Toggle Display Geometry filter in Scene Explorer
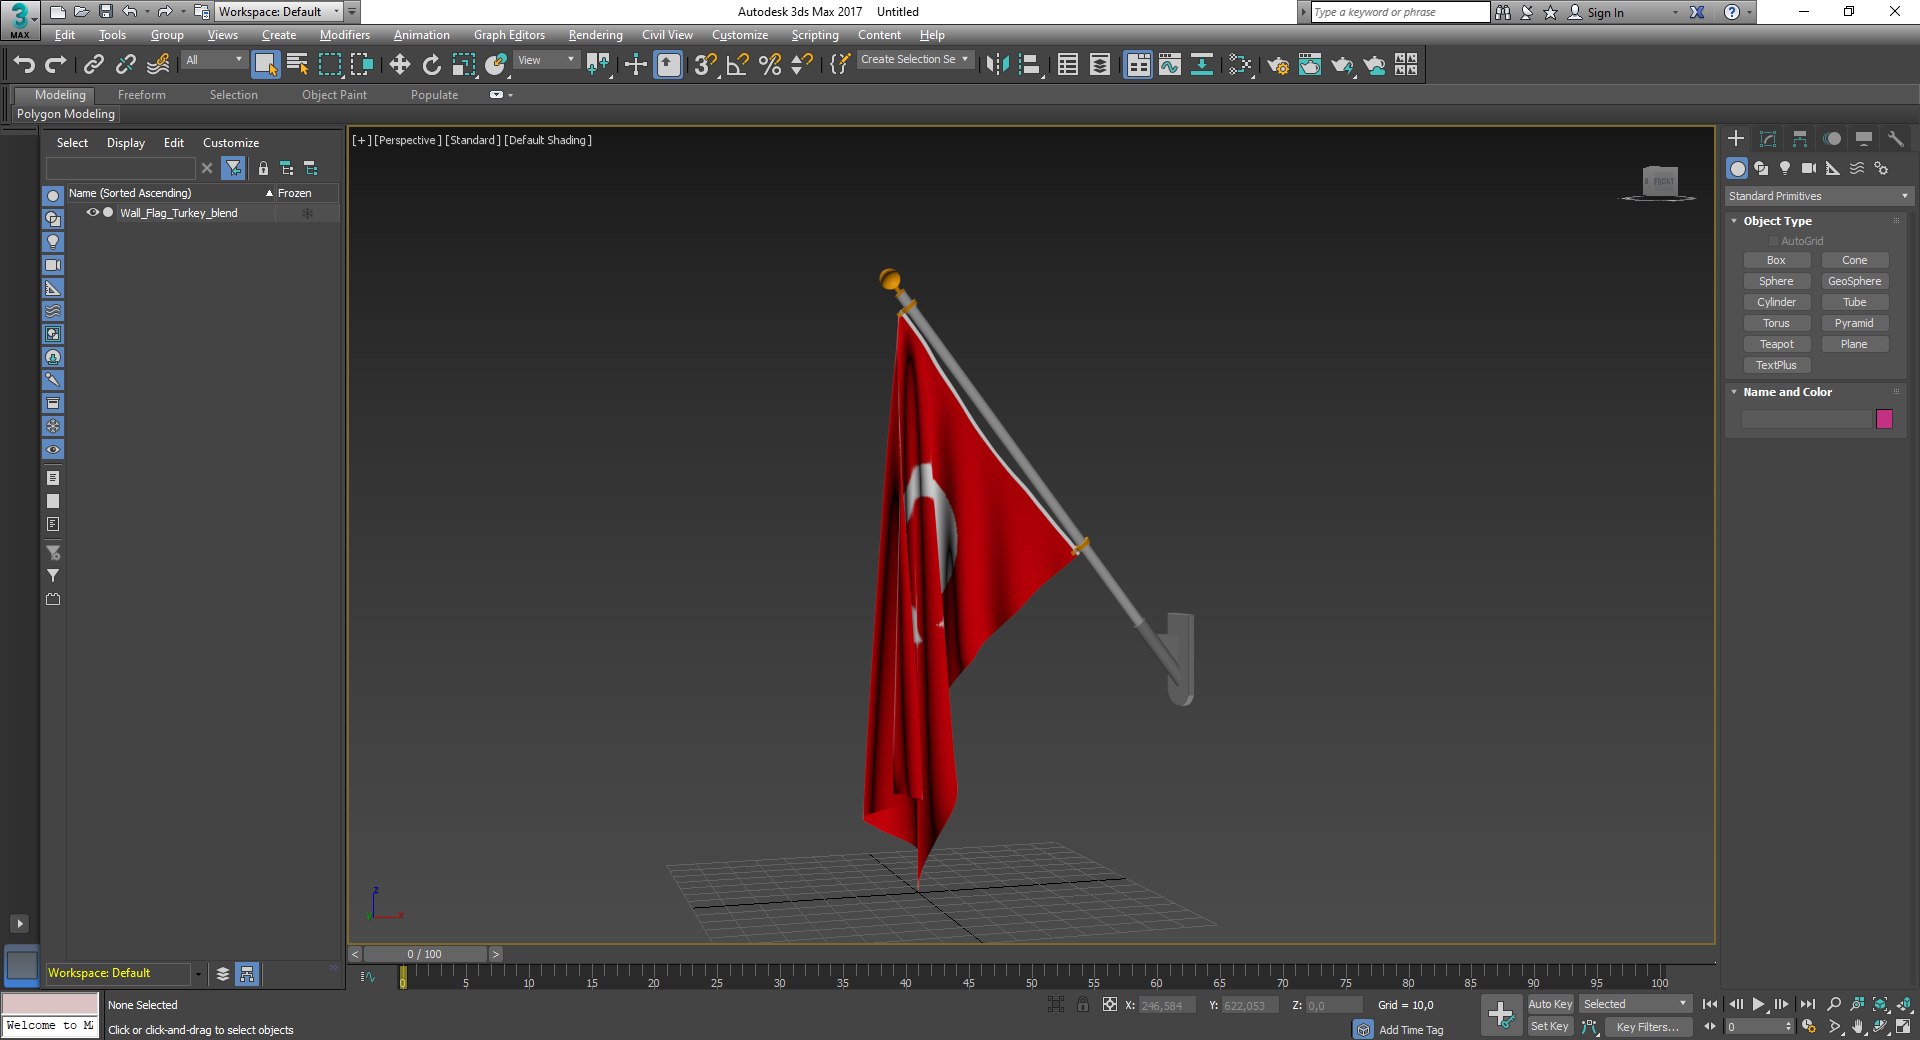The width and height of the screenshot is (1920, 1040). click(53, 196)
